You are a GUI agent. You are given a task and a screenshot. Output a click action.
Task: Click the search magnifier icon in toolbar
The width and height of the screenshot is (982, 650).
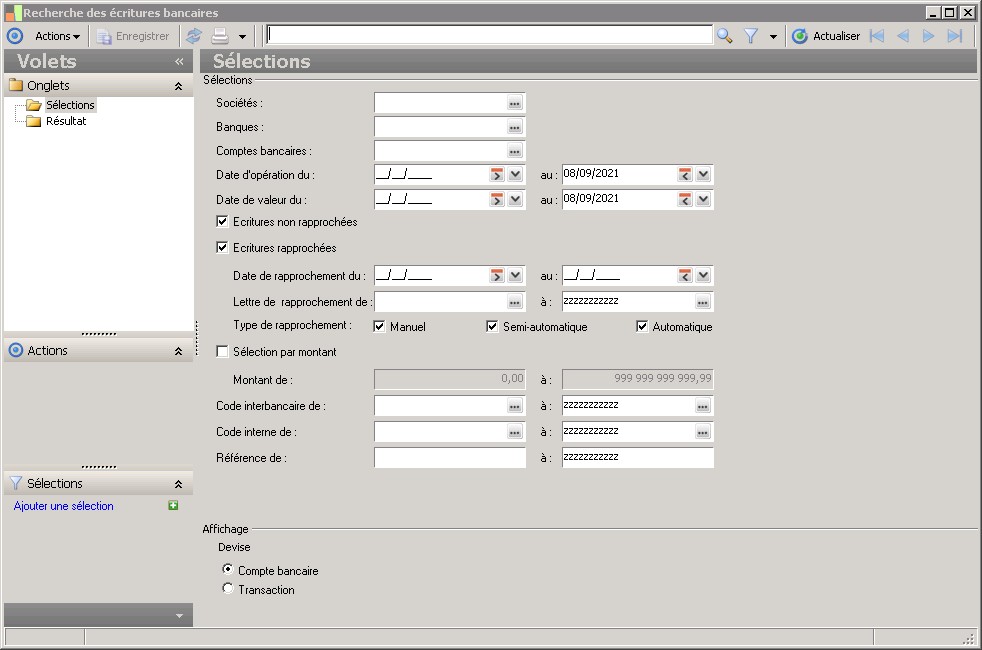725,36
